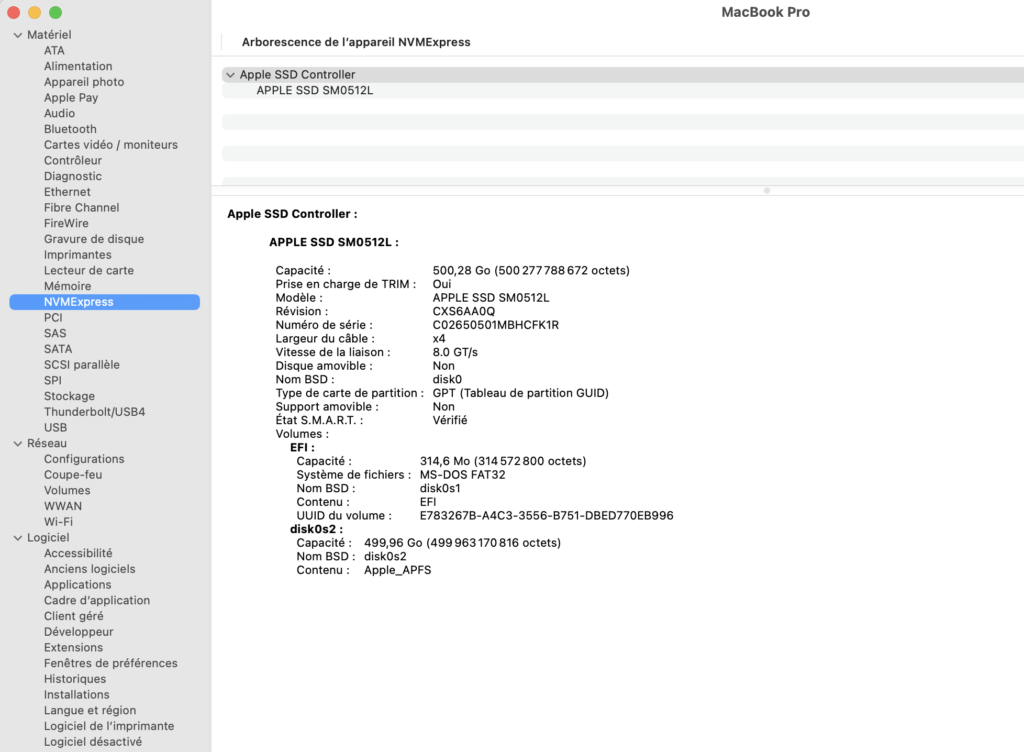Select ATA in the sidebar
This screenshot has height=752, width=1024.
pyautogui.click(x=54, y=51)
